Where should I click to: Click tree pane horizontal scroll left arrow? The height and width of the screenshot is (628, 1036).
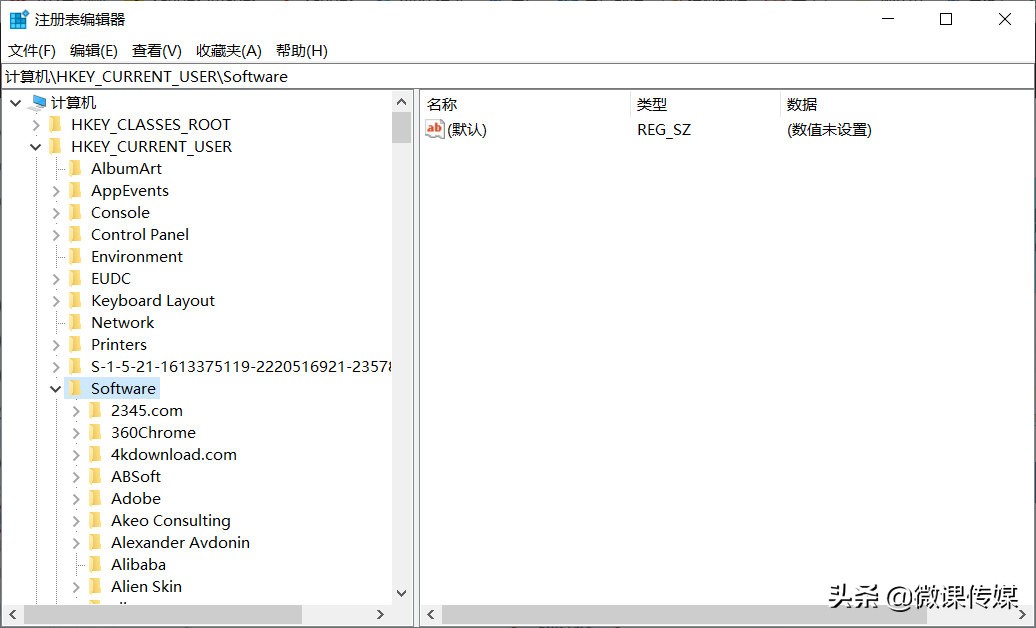[x=13, y=614]
